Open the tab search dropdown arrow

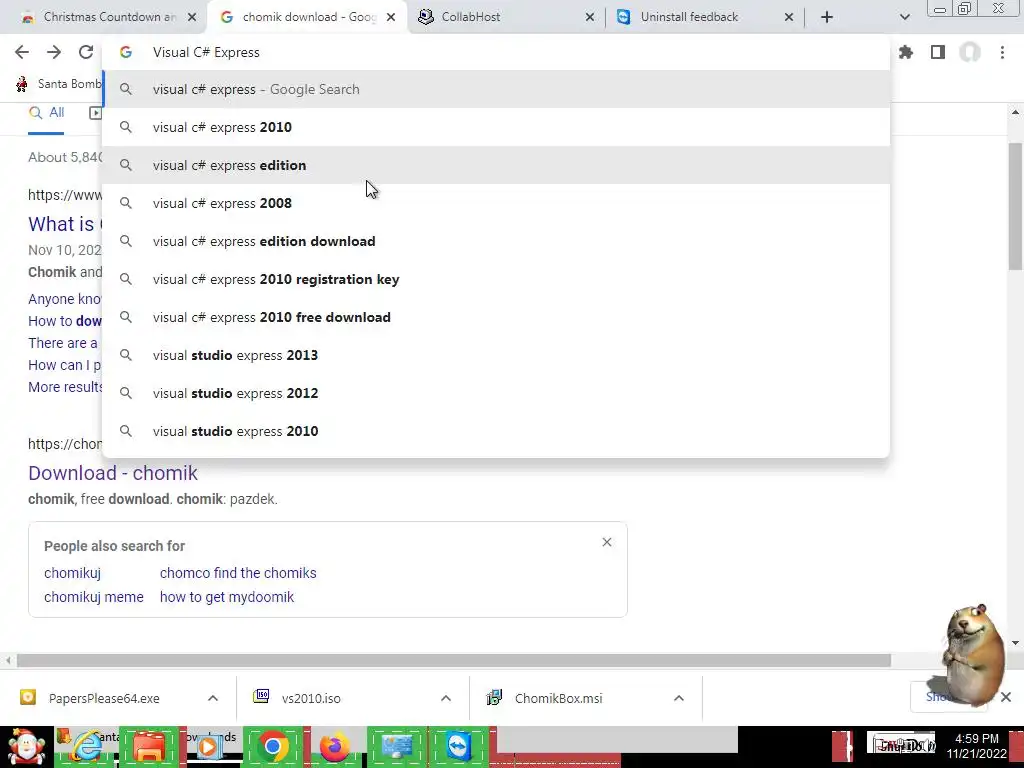click(x=904, y=17)
